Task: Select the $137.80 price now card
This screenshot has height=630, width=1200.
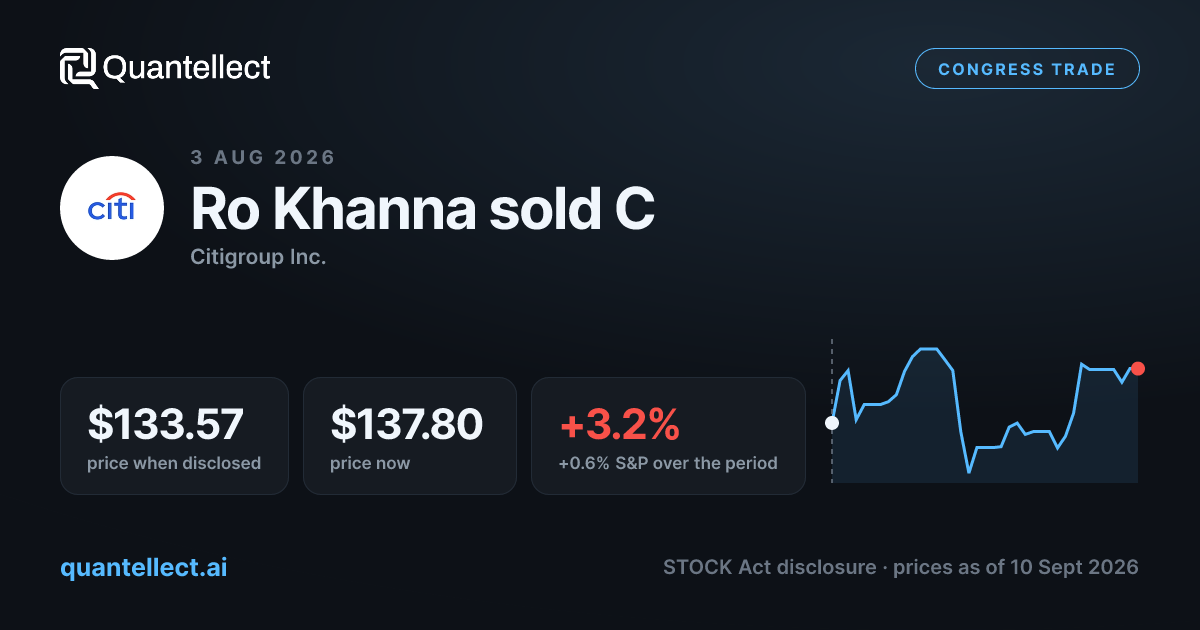Action: (410, 436)
